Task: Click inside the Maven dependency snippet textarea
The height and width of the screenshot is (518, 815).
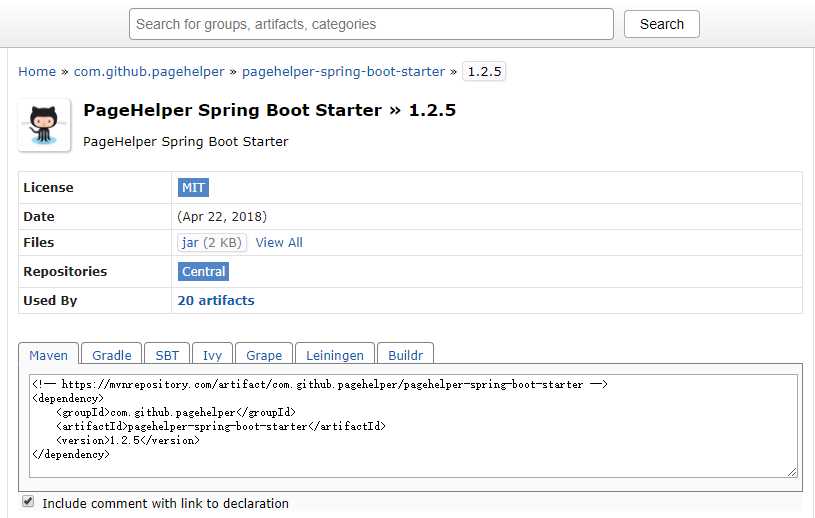Action: point(413,426)
